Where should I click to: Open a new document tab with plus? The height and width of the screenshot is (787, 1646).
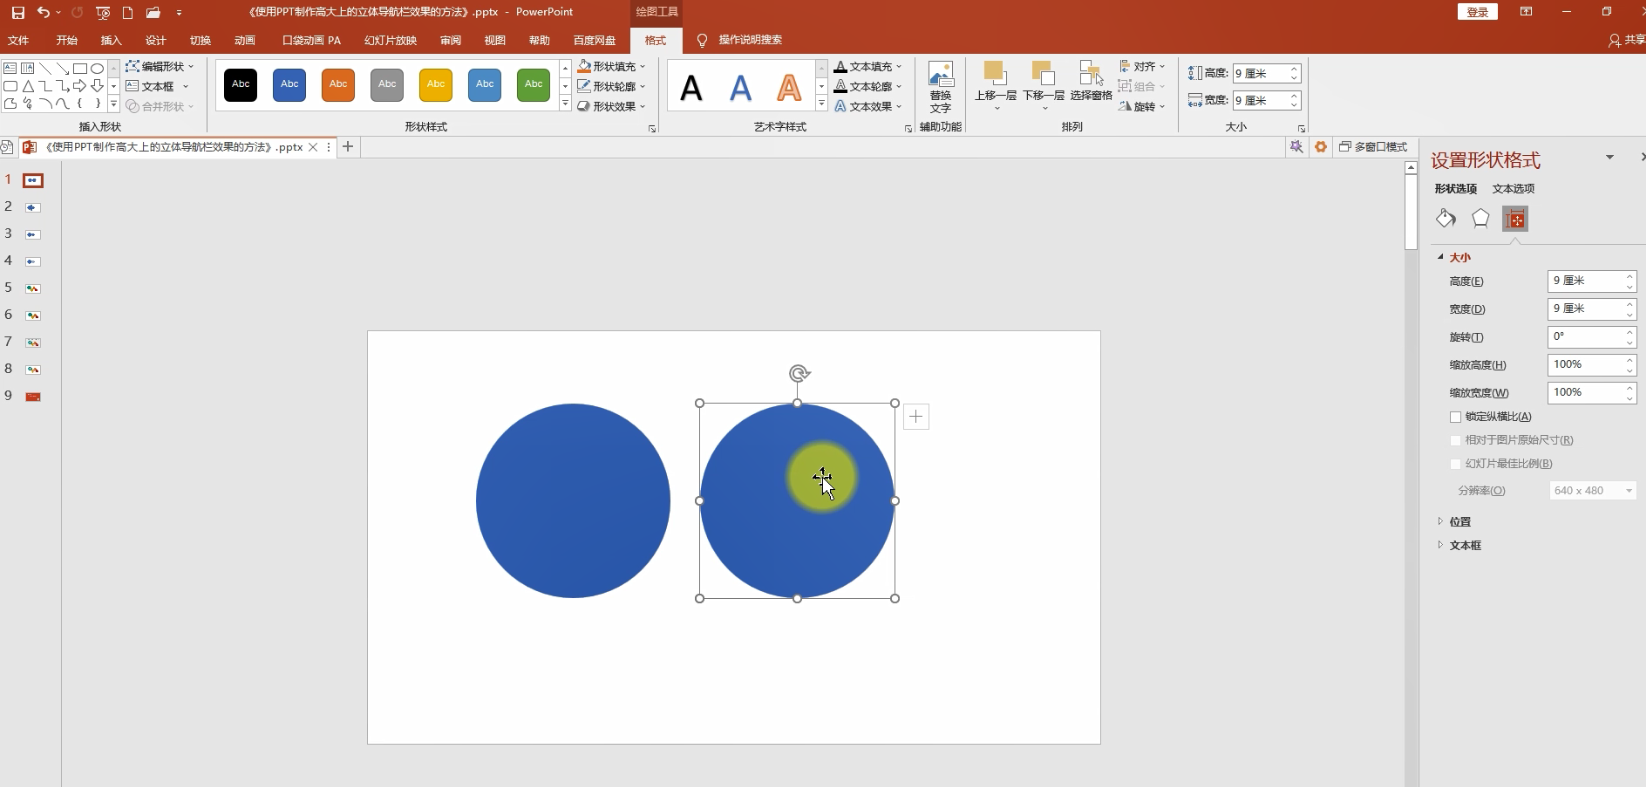point(348,147)
